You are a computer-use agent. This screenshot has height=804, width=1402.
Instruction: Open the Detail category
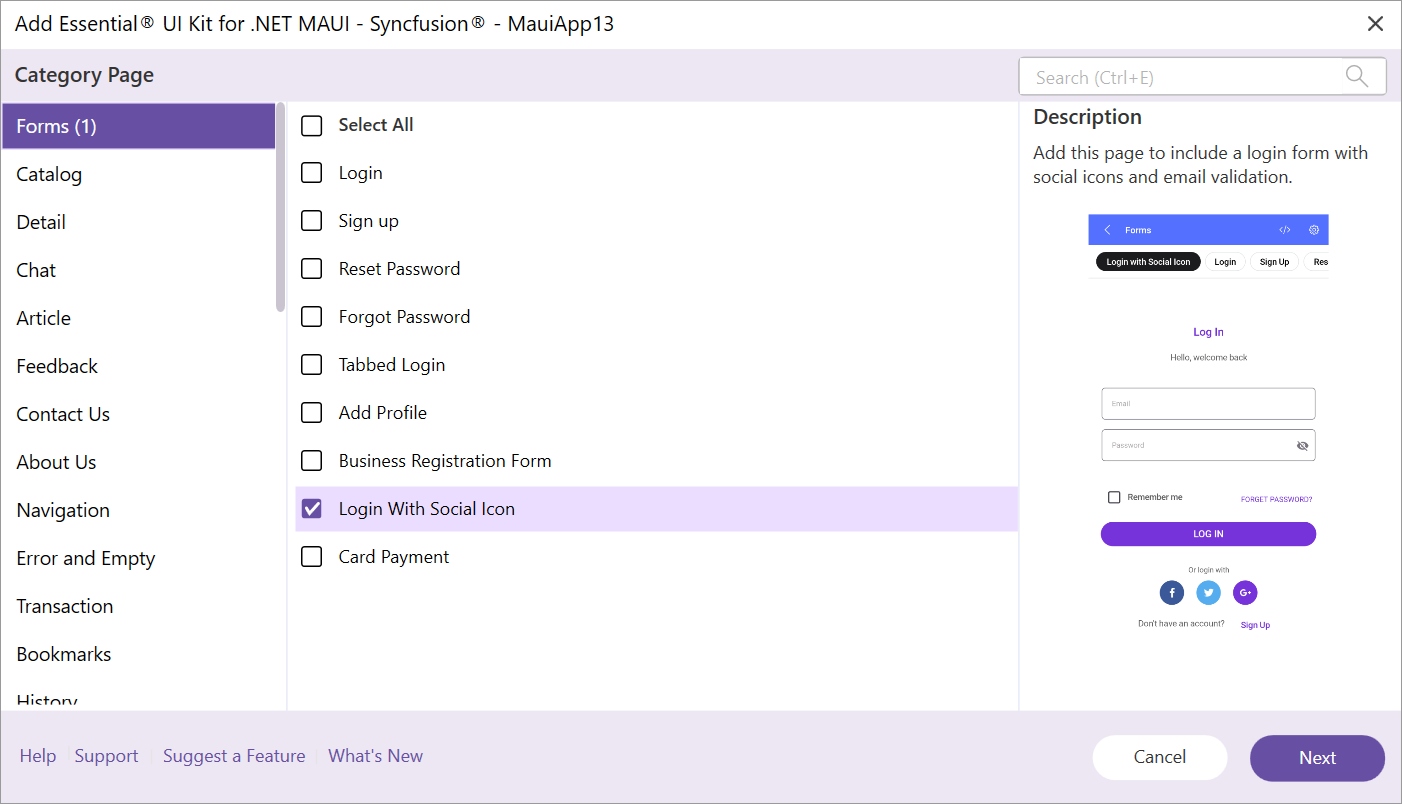[x=138, y=222]
